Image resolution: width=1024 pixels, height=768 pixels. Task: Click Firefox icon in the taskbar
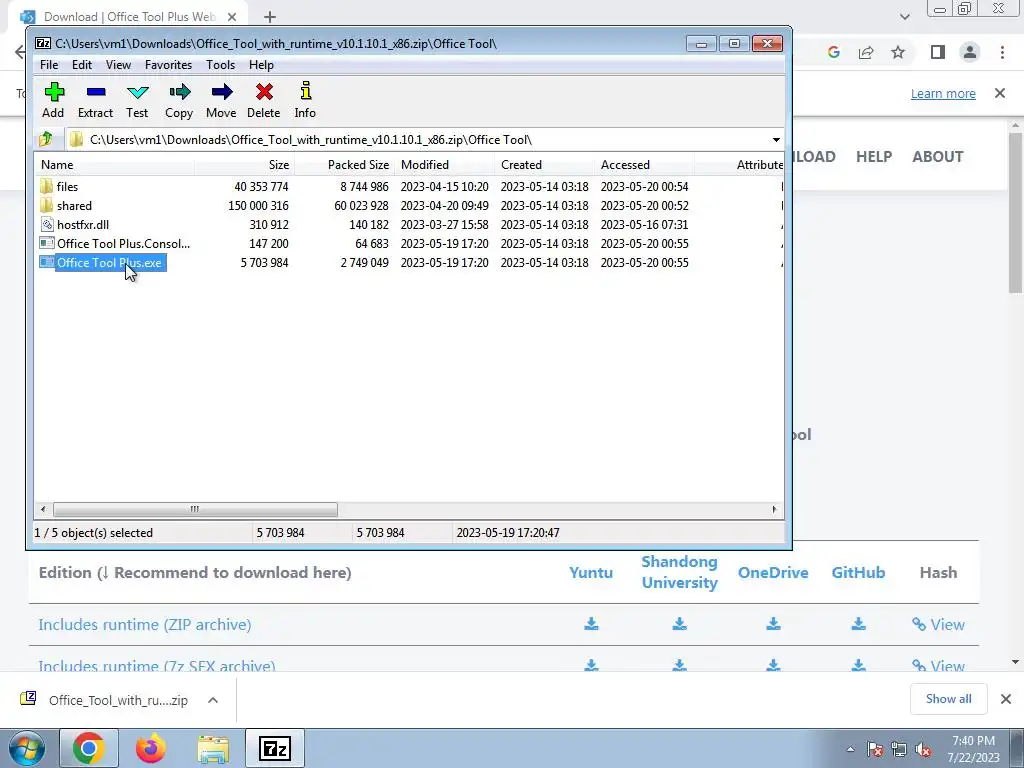(151, 748)
